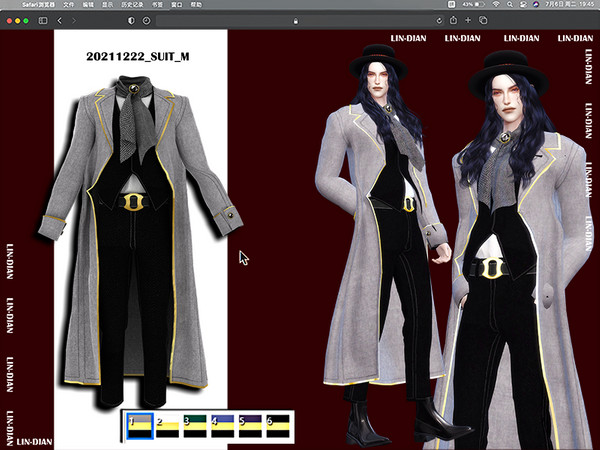Viewport: 600px width, 450px height.
Task: Open the Safari浏览器 app menu
Action: coord(38,5)
